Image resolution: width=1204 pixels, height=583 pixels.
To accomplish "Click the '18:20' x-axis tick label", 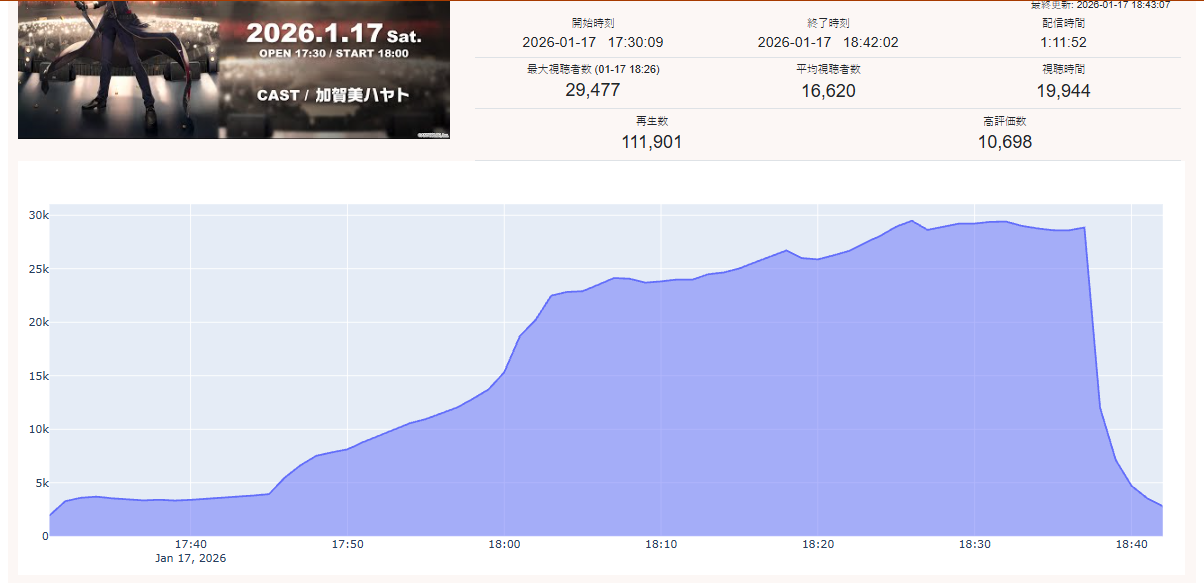I will (818, 544).
